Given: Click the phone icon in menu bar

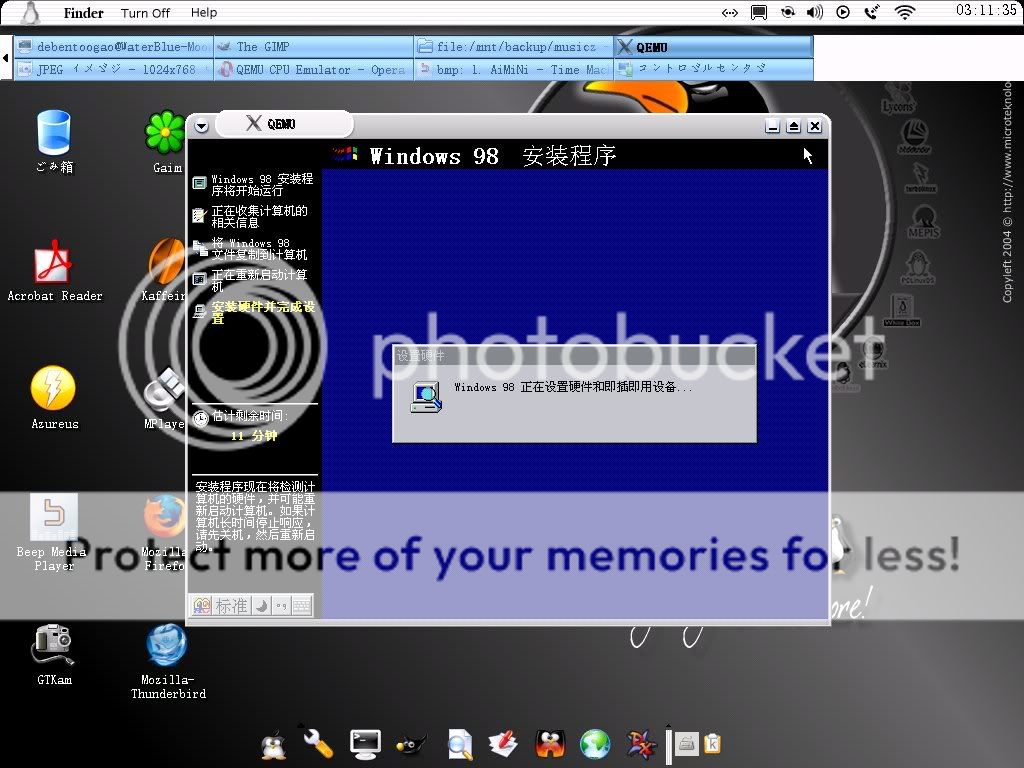Looking at the screenshot, I should pos(872,12).
